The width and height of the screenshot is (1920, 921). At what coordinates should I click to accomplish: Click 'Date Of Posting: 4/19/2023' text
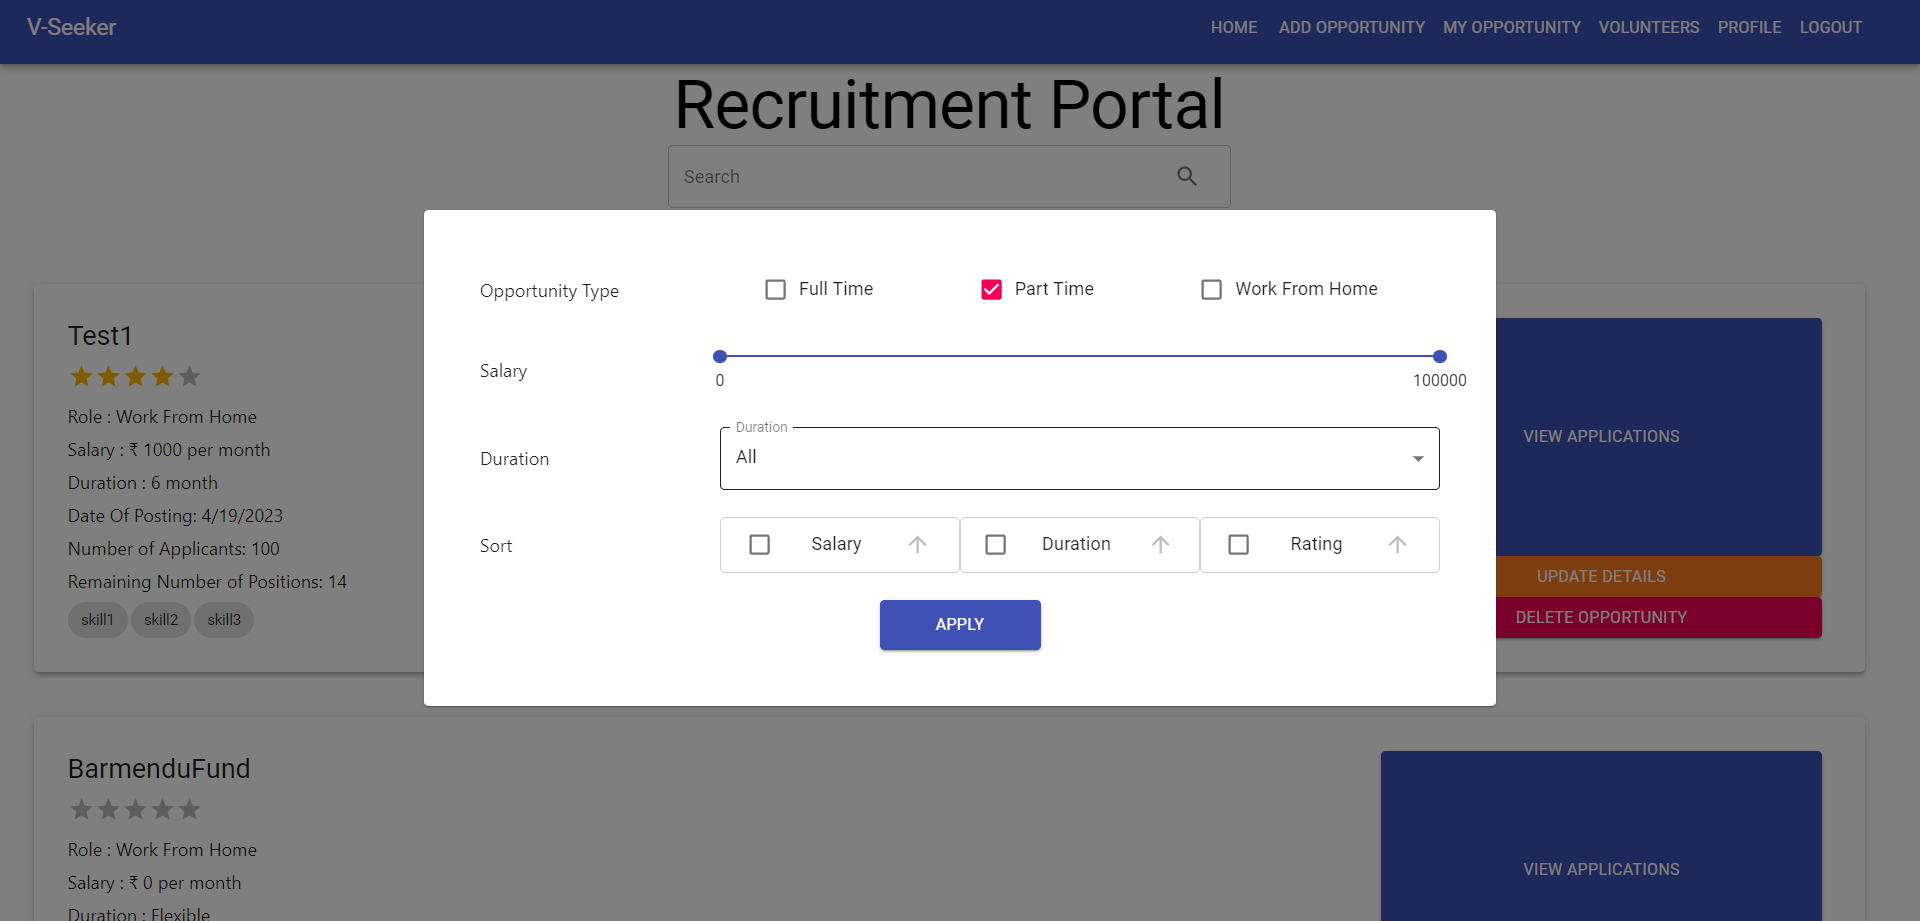pos(175,516)
